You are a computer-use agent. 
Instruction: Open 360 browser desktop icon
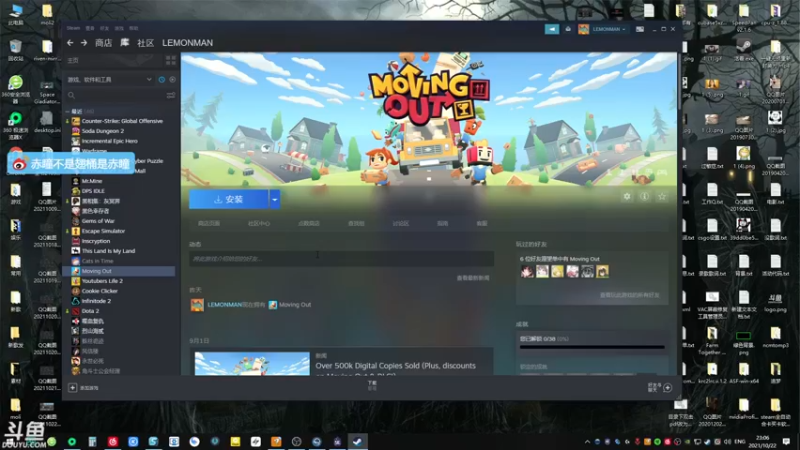point(15,88)
